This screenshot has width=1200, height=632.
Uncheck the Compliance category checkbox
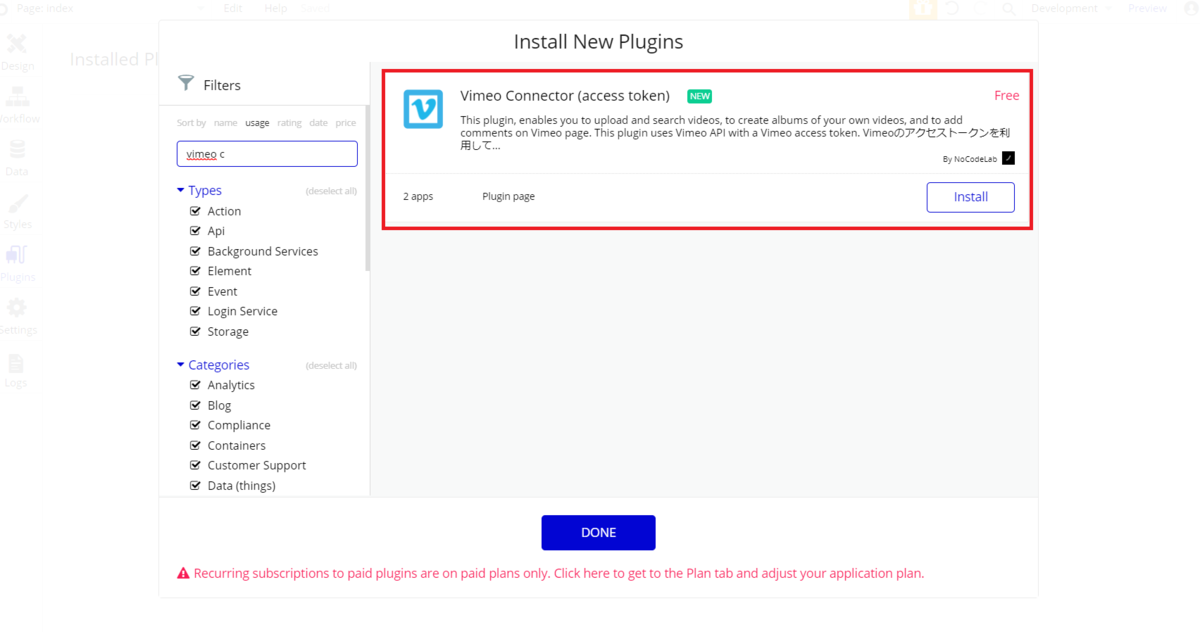(x=196, y=425)
